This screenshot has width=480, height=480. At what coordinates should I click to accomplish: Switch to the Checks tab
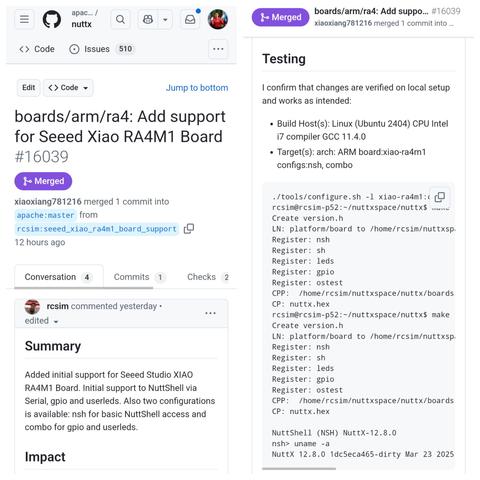pos(208,277)
